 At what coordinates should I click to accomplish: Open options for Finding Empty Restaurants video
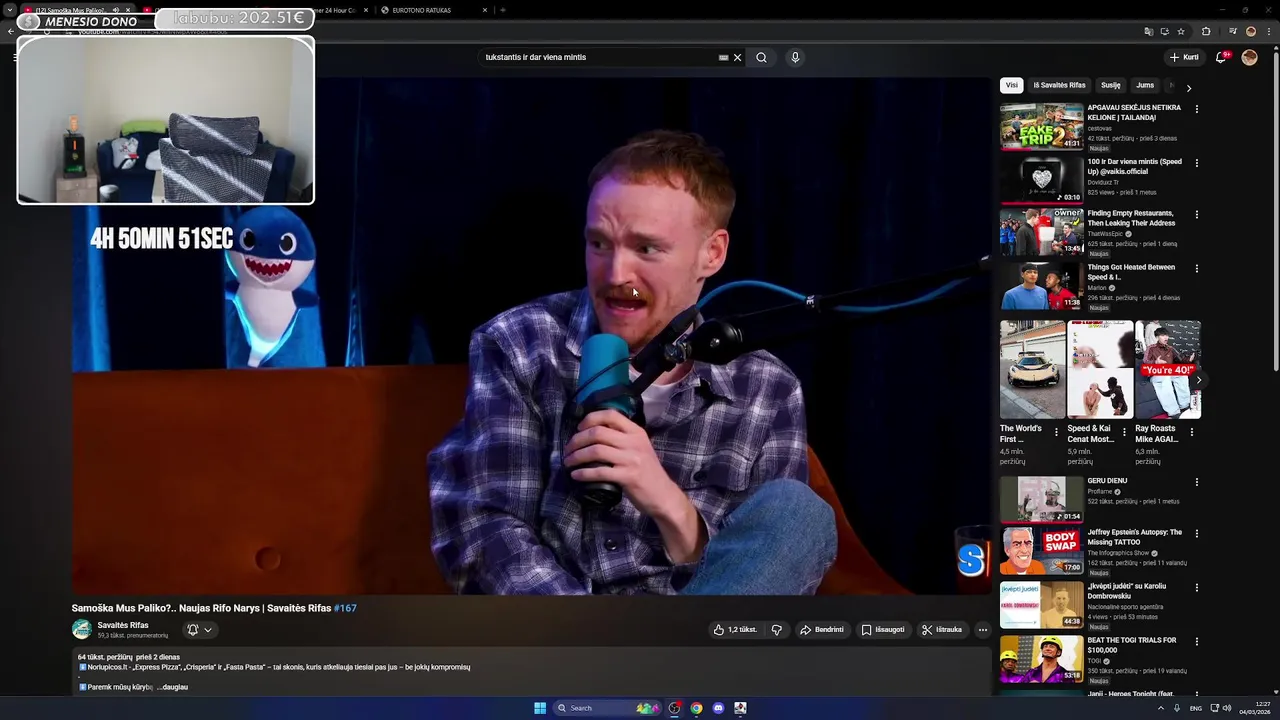point(1196,215)
